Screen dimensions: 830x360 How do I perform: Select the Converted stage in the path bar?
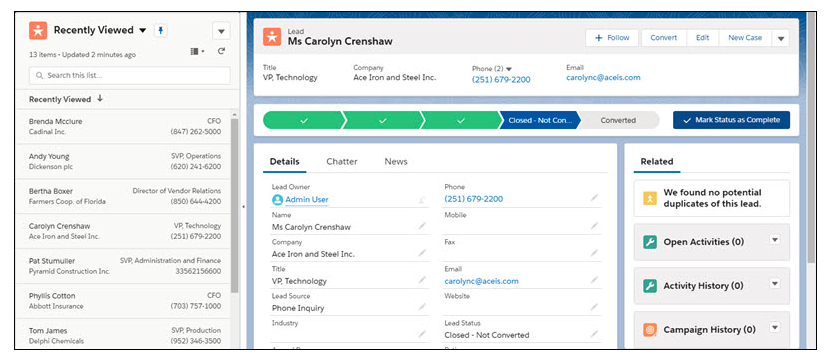tap(618, 120)
